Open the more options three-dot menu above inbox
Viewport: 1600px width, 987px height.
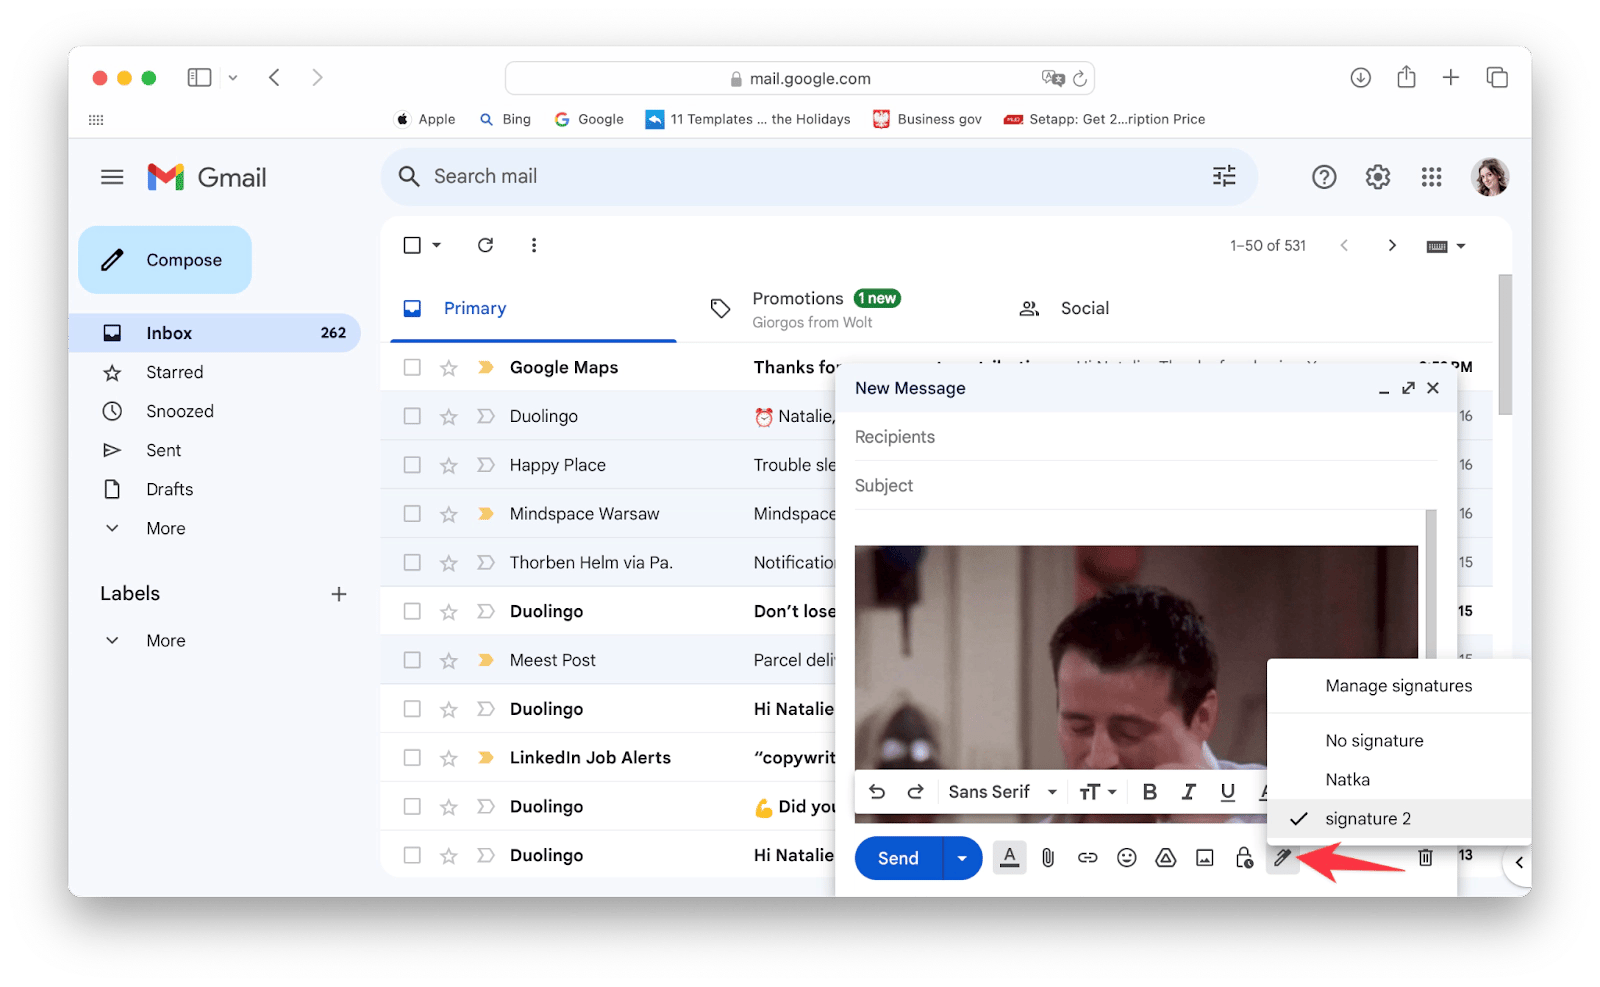point(534,245)
